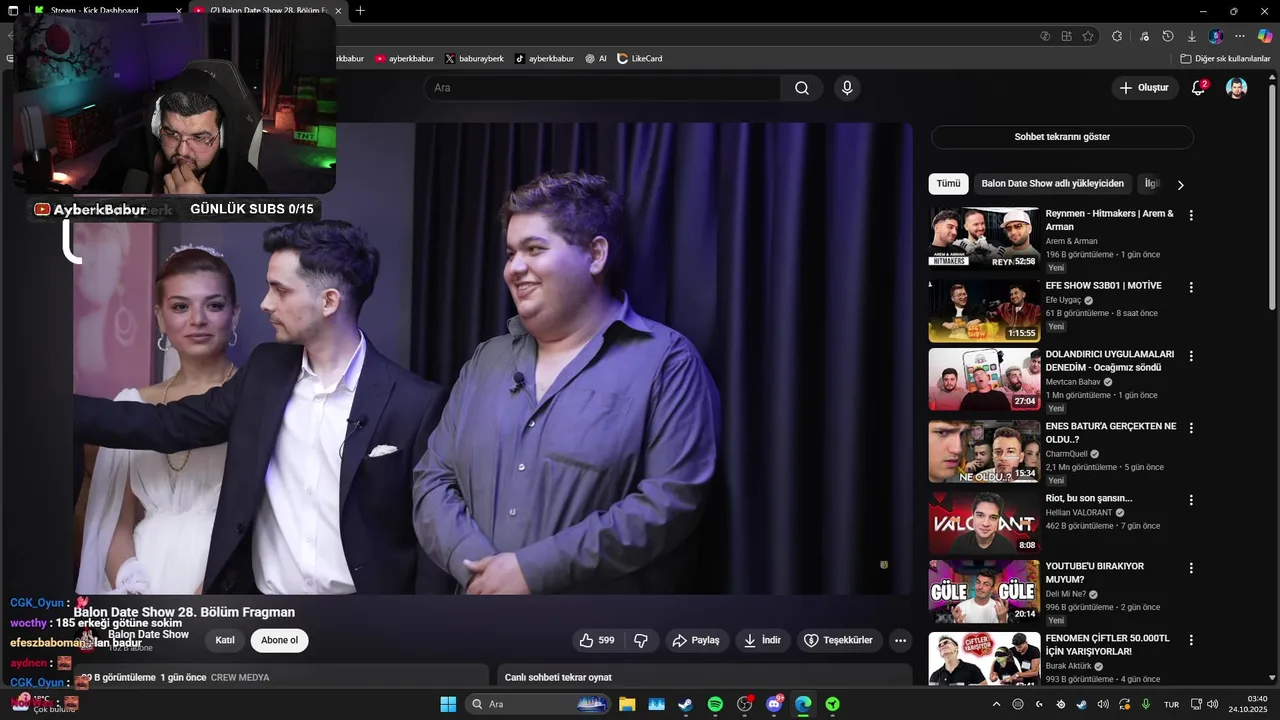Open File Explorer from taskbar
The width and height of the screenshot is (1280, 720).
pos(627,704)
